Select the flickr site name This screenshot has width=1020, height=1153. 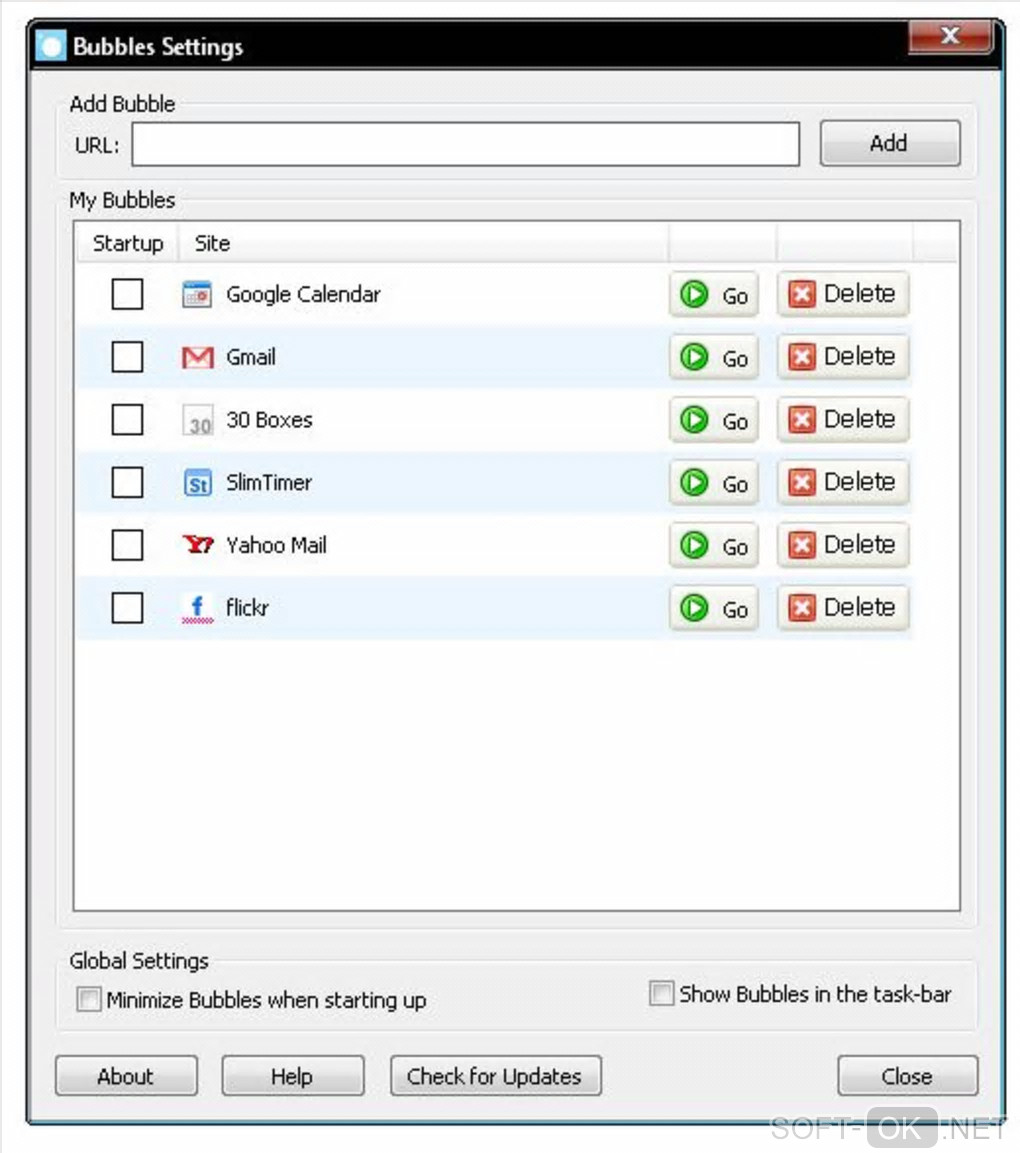[x=247, y=608]
